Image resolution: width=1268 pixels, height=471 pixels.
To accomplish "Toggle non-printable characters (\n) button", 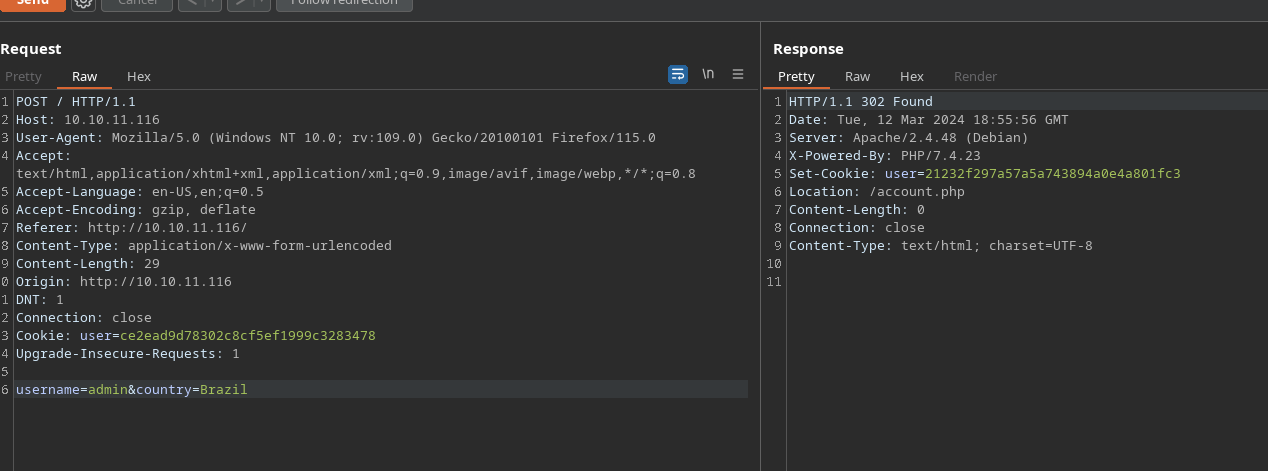I will 708,74.
